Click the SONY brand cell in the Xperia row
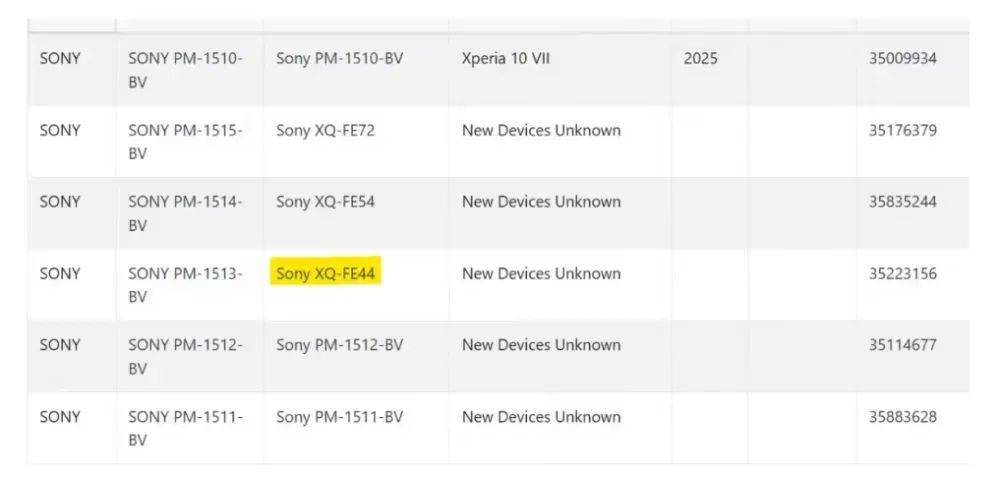 pos(60,59)
